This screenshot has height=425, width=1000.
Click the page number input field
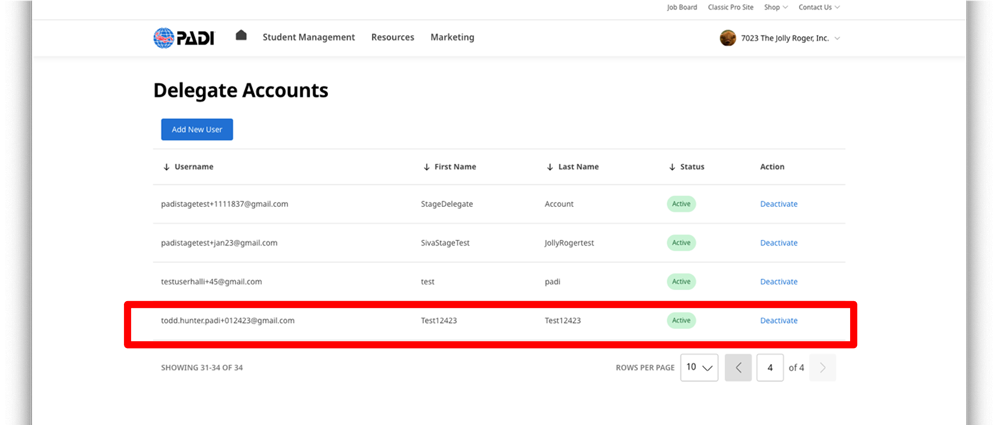point(769,367)
